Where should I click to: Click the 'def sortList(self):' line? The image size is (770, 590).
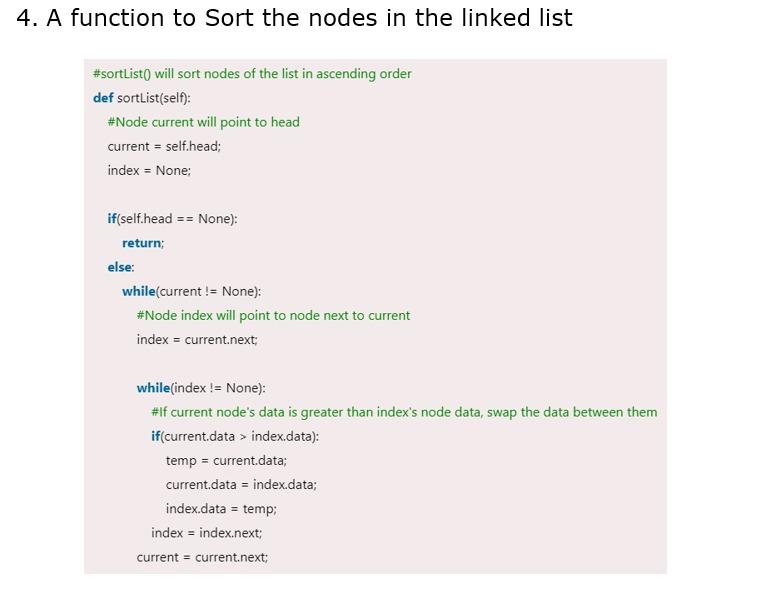[x=141, y=98]
